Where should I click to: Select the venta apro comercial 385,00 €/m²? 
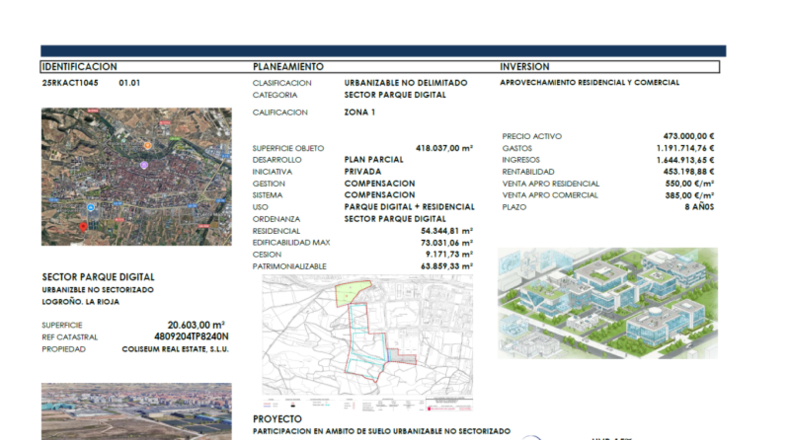click(689, 196)
